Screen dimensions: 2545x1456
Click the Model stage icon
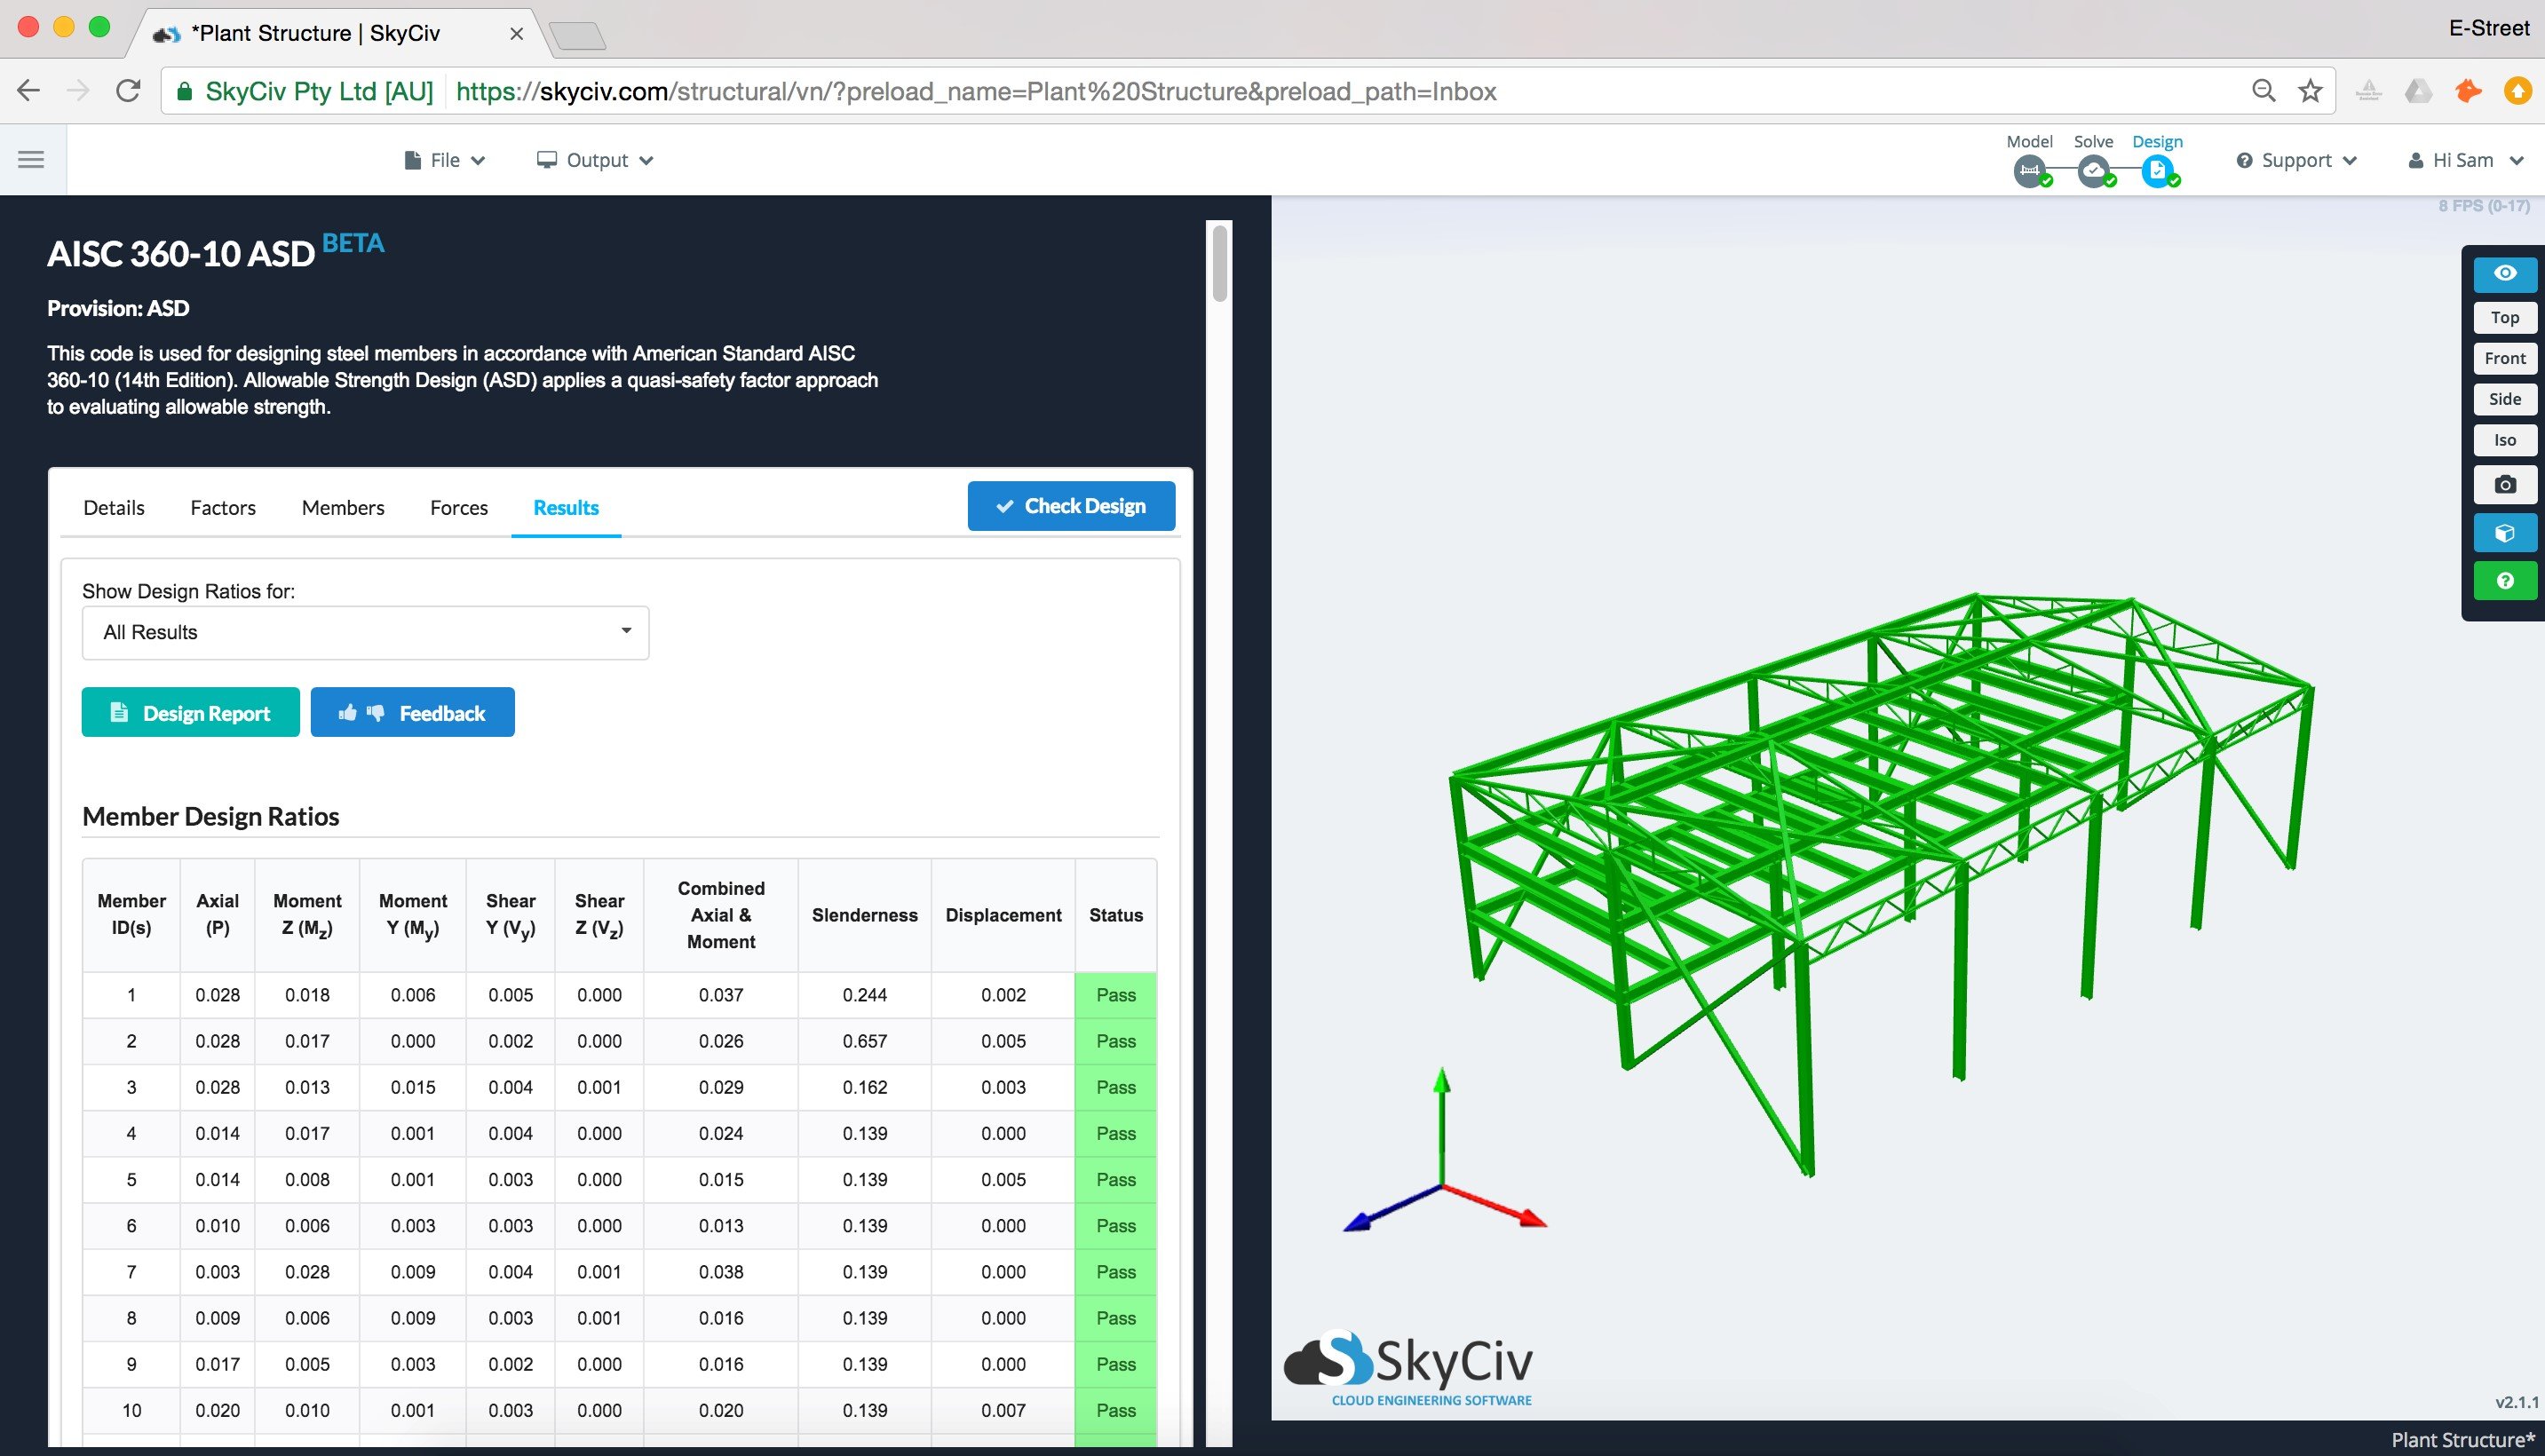pos(2029,172)
